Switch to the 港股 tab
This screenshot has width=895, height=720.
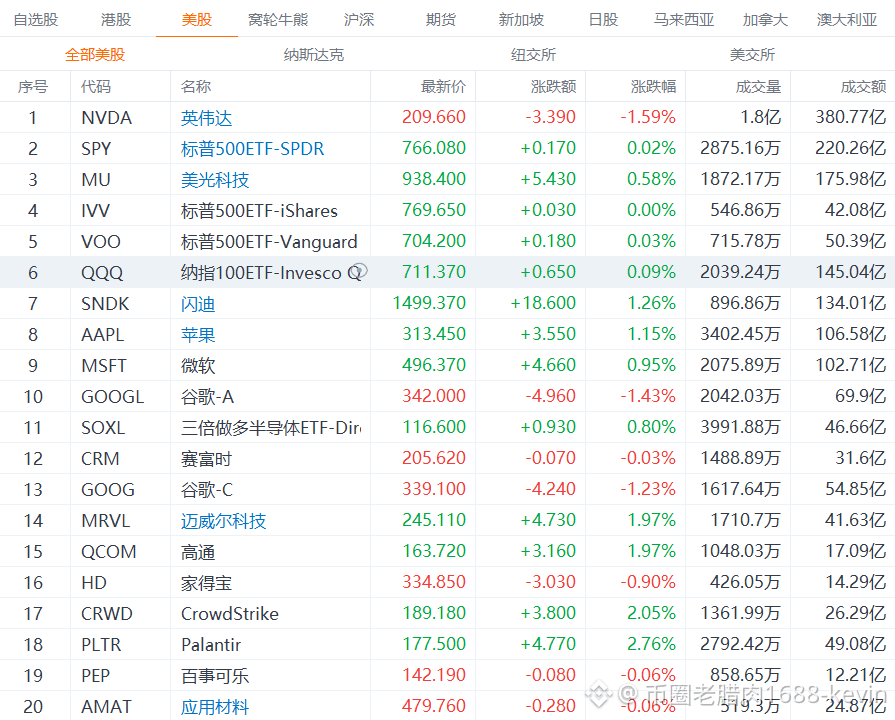tap(116, 19)
